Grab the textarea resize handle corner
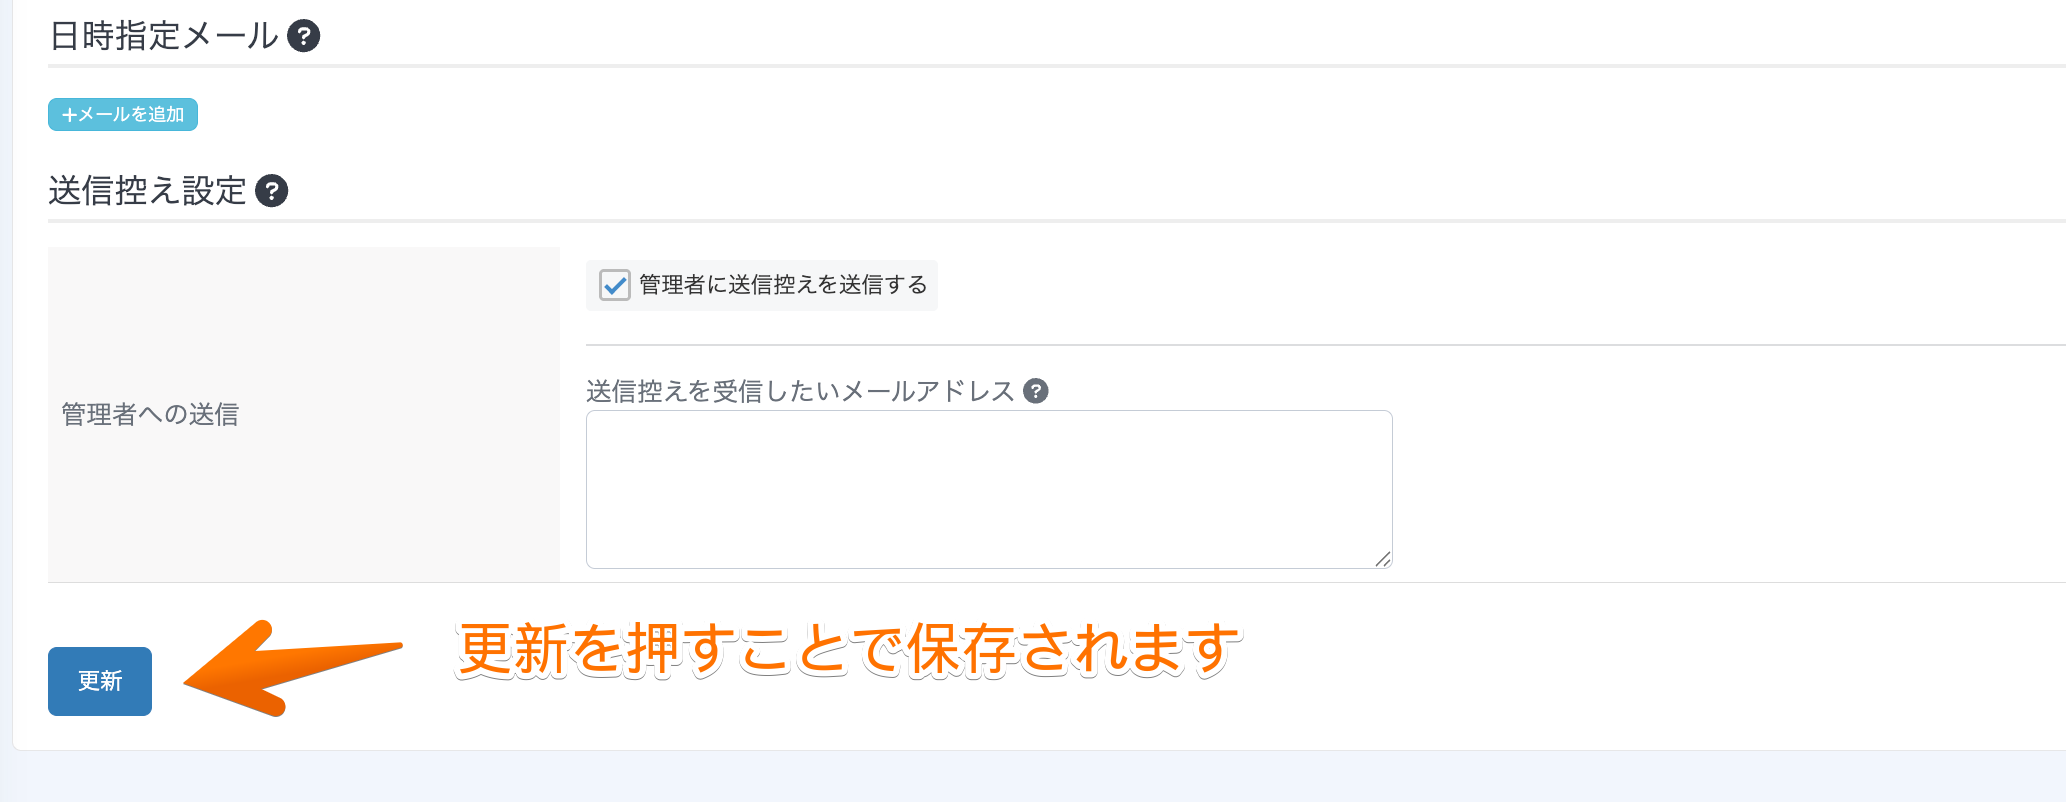Image resolution: width=2066 pixels, height=802 pixels. (x=1383, y=559)
